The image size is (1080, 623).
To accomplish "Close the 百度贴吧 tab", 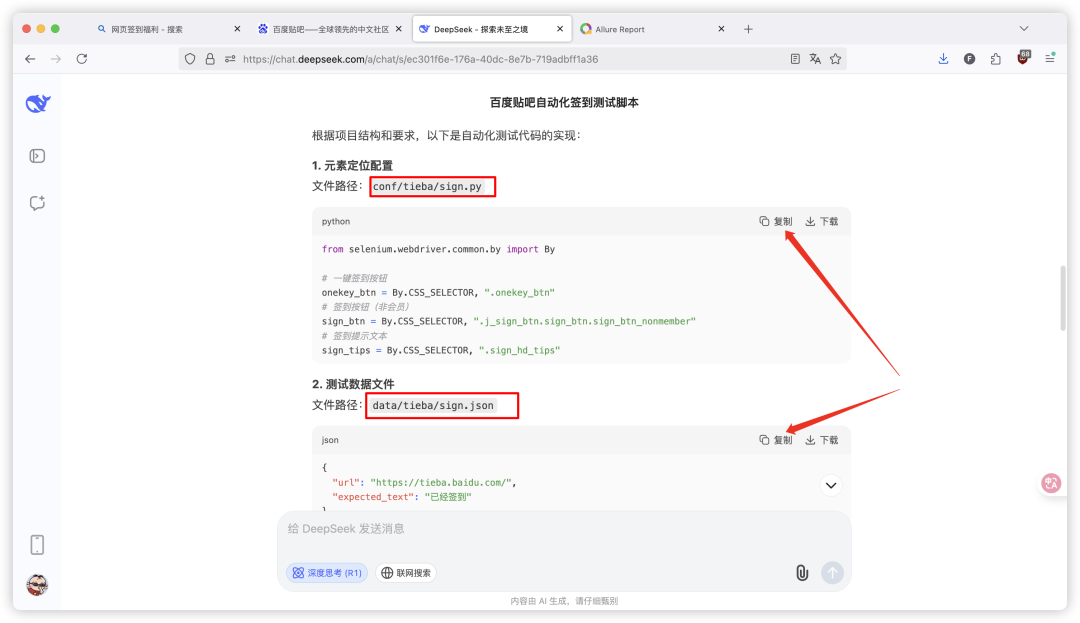I will (399, 29).
